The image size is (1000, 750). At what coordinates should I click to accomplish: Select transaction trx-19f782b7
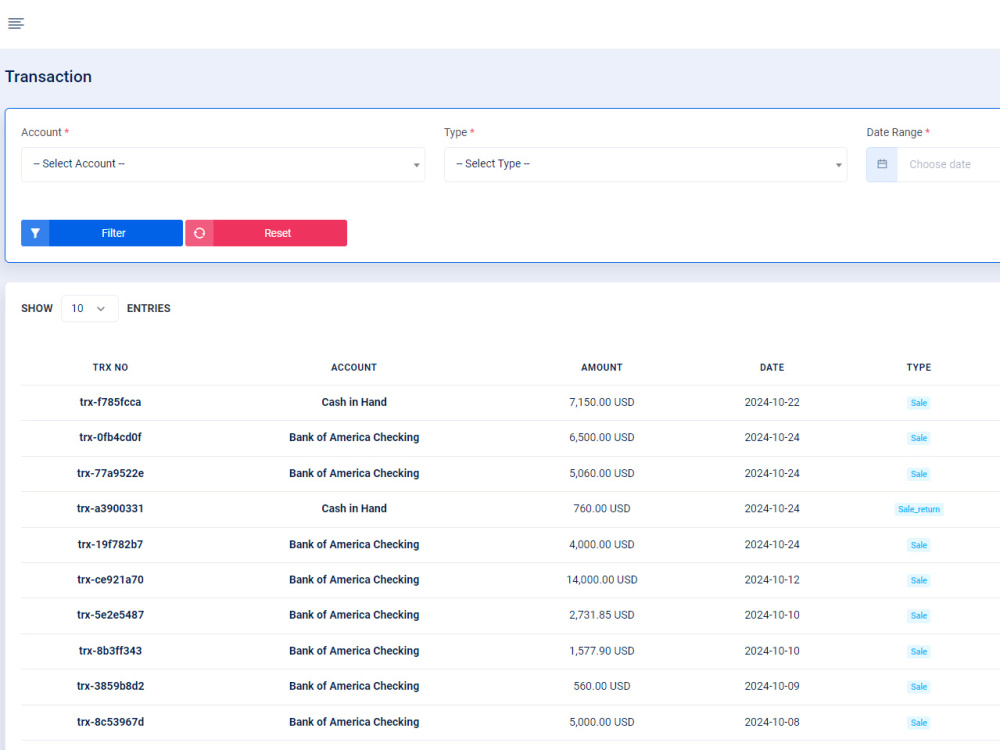tap(110, 545)
